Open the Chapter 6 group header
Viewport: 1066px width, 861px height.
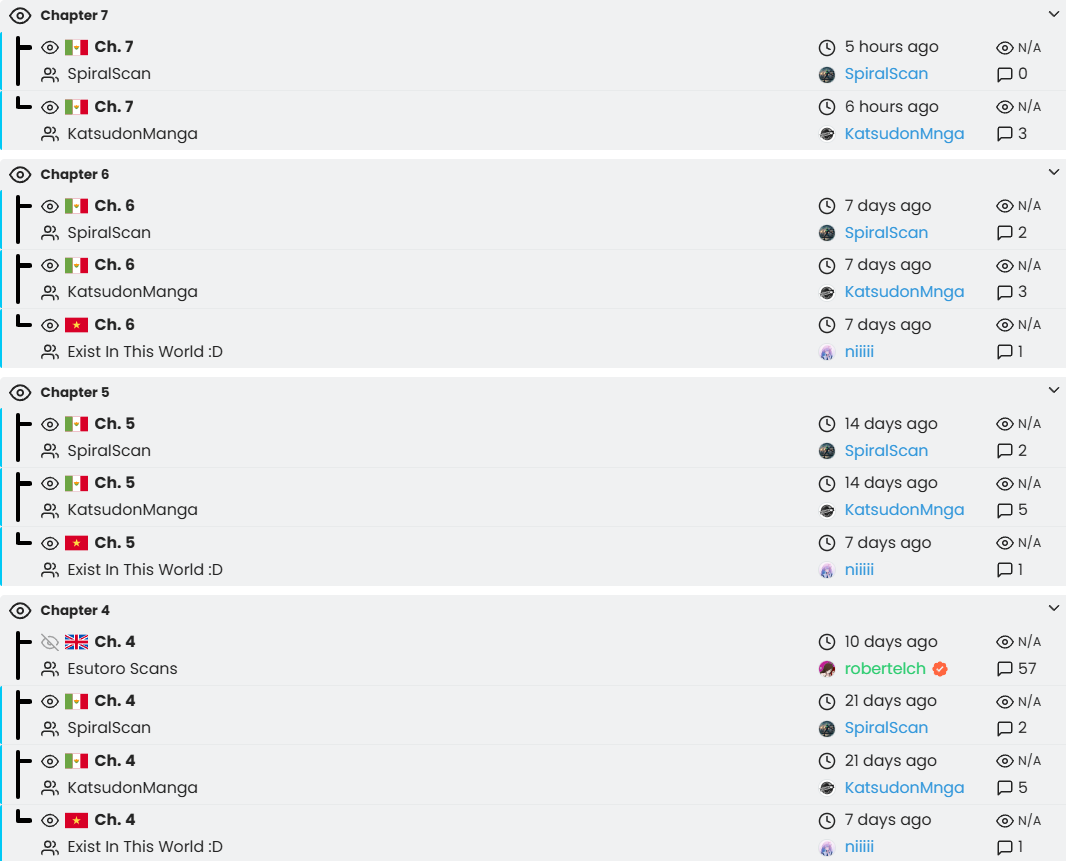(75, 174)
